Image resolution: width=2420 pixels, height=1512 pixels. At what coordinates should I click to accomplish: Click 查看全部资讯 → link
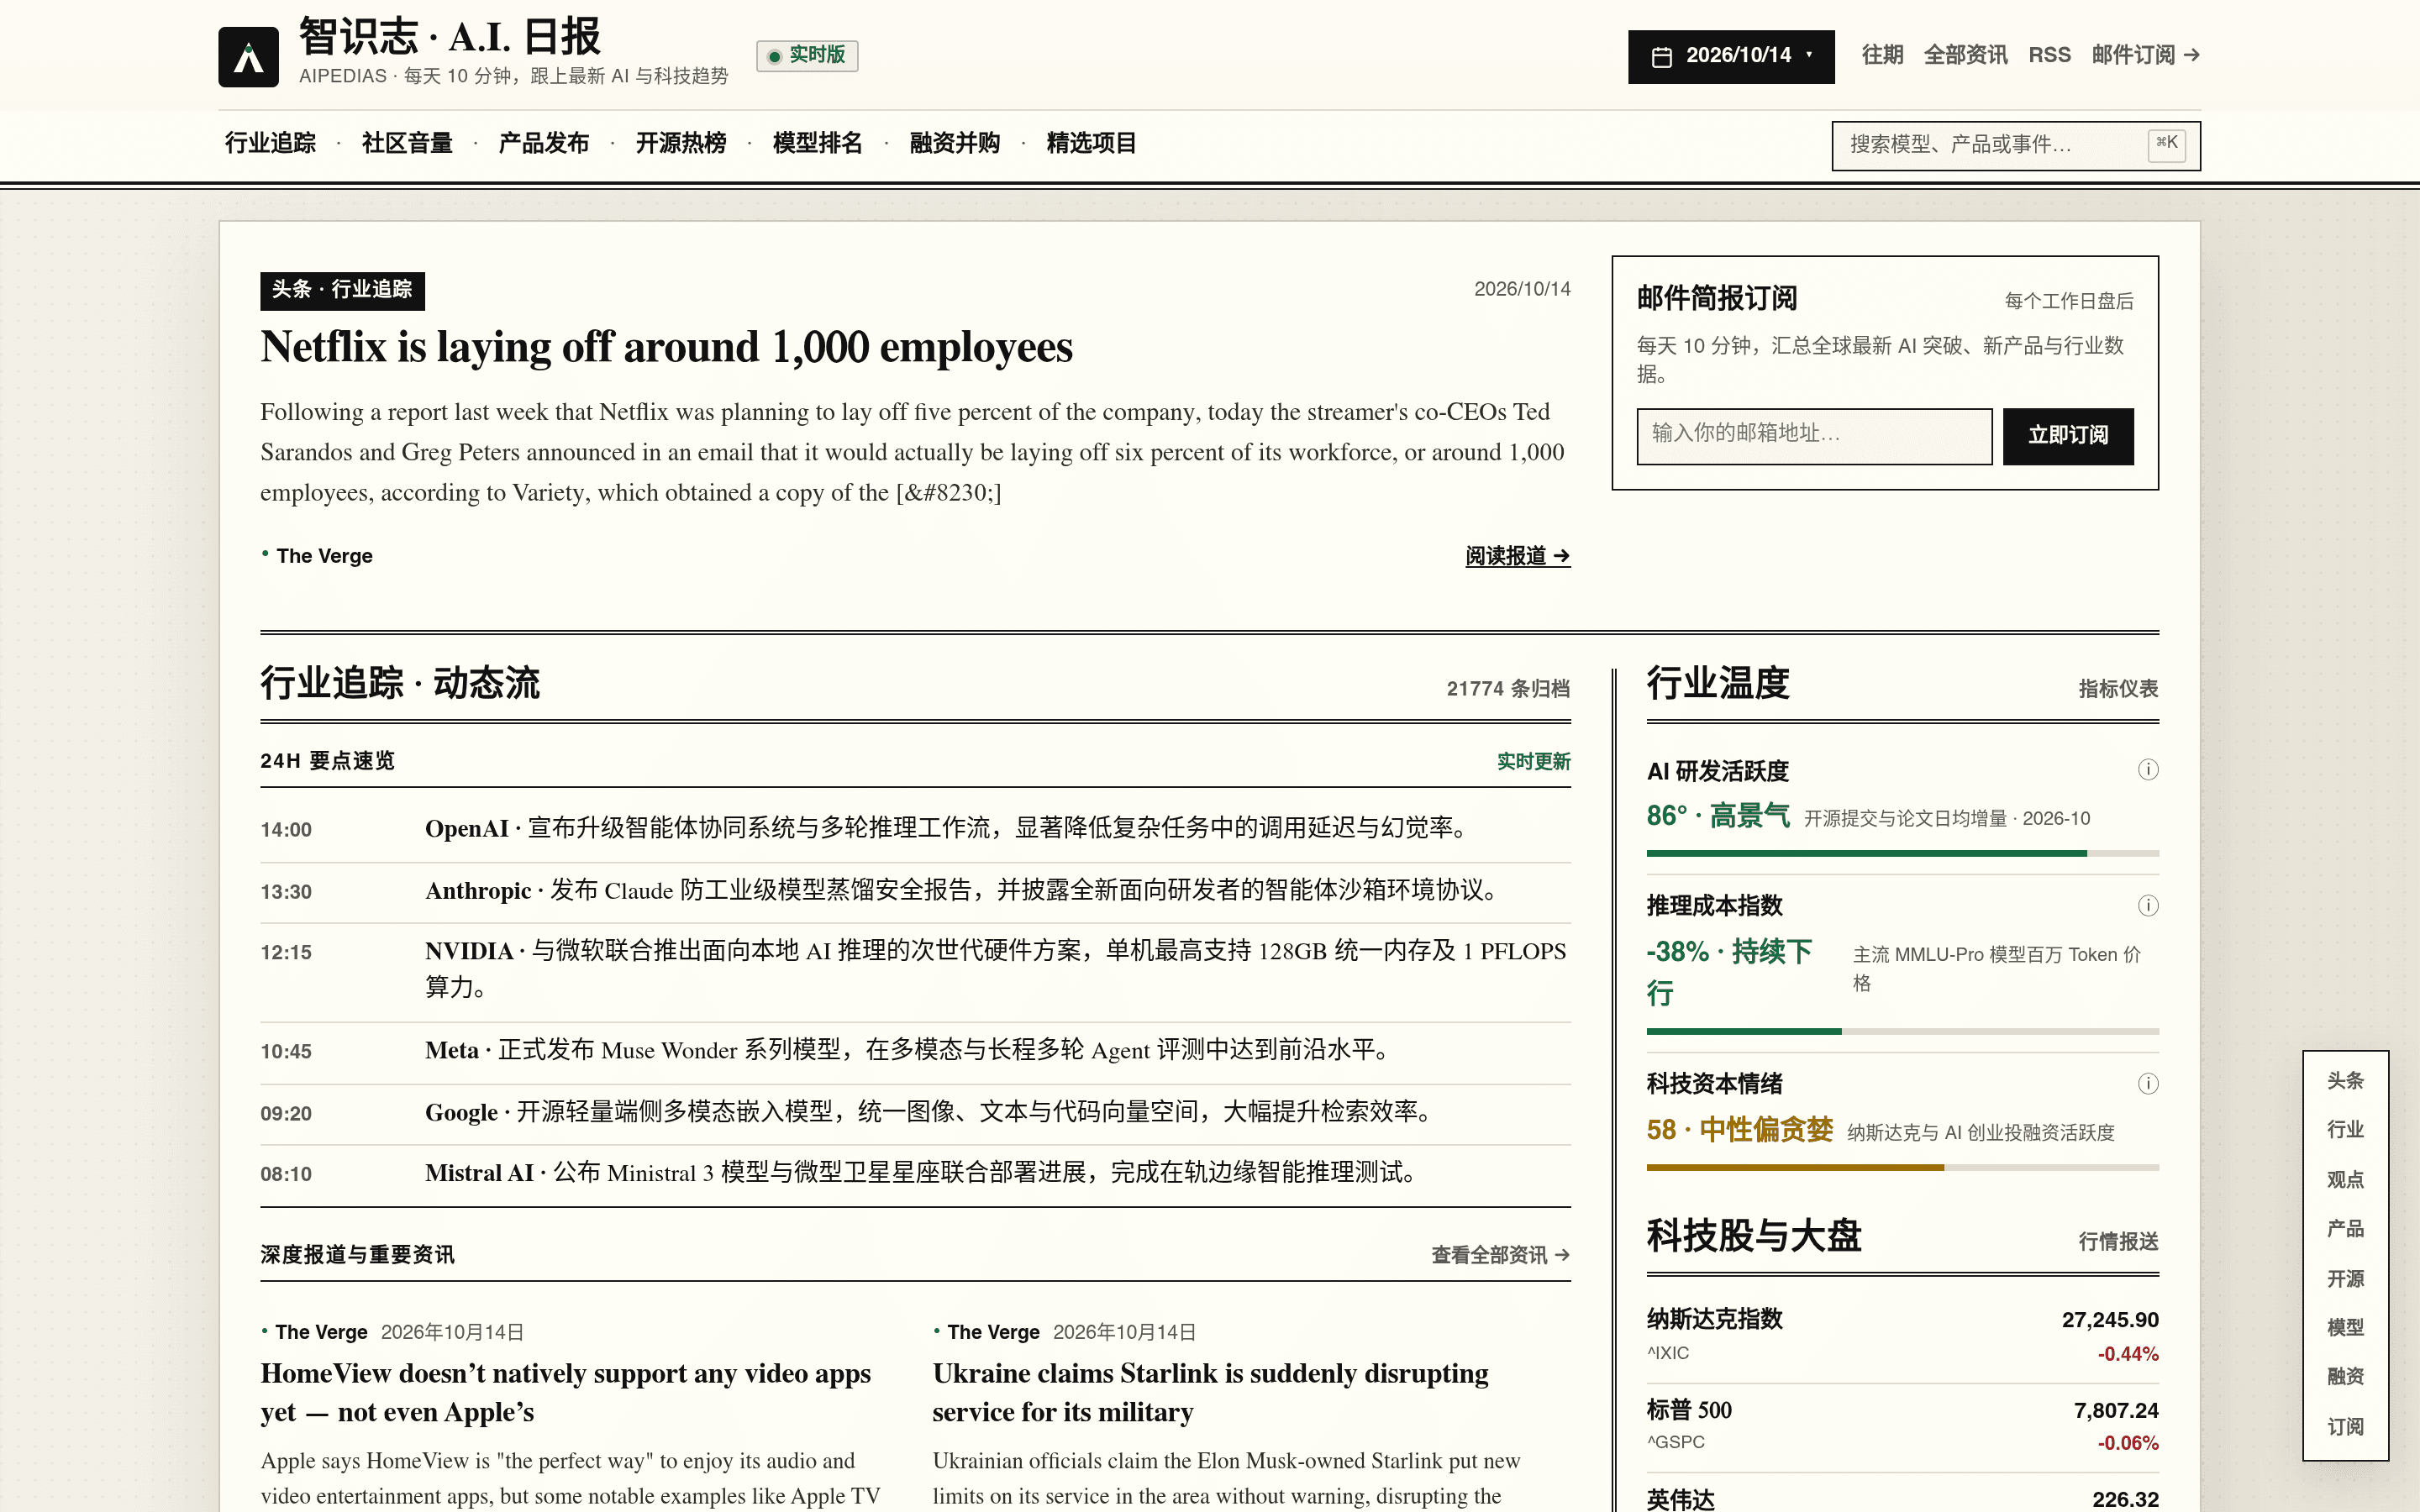tap(1500, 1255)
